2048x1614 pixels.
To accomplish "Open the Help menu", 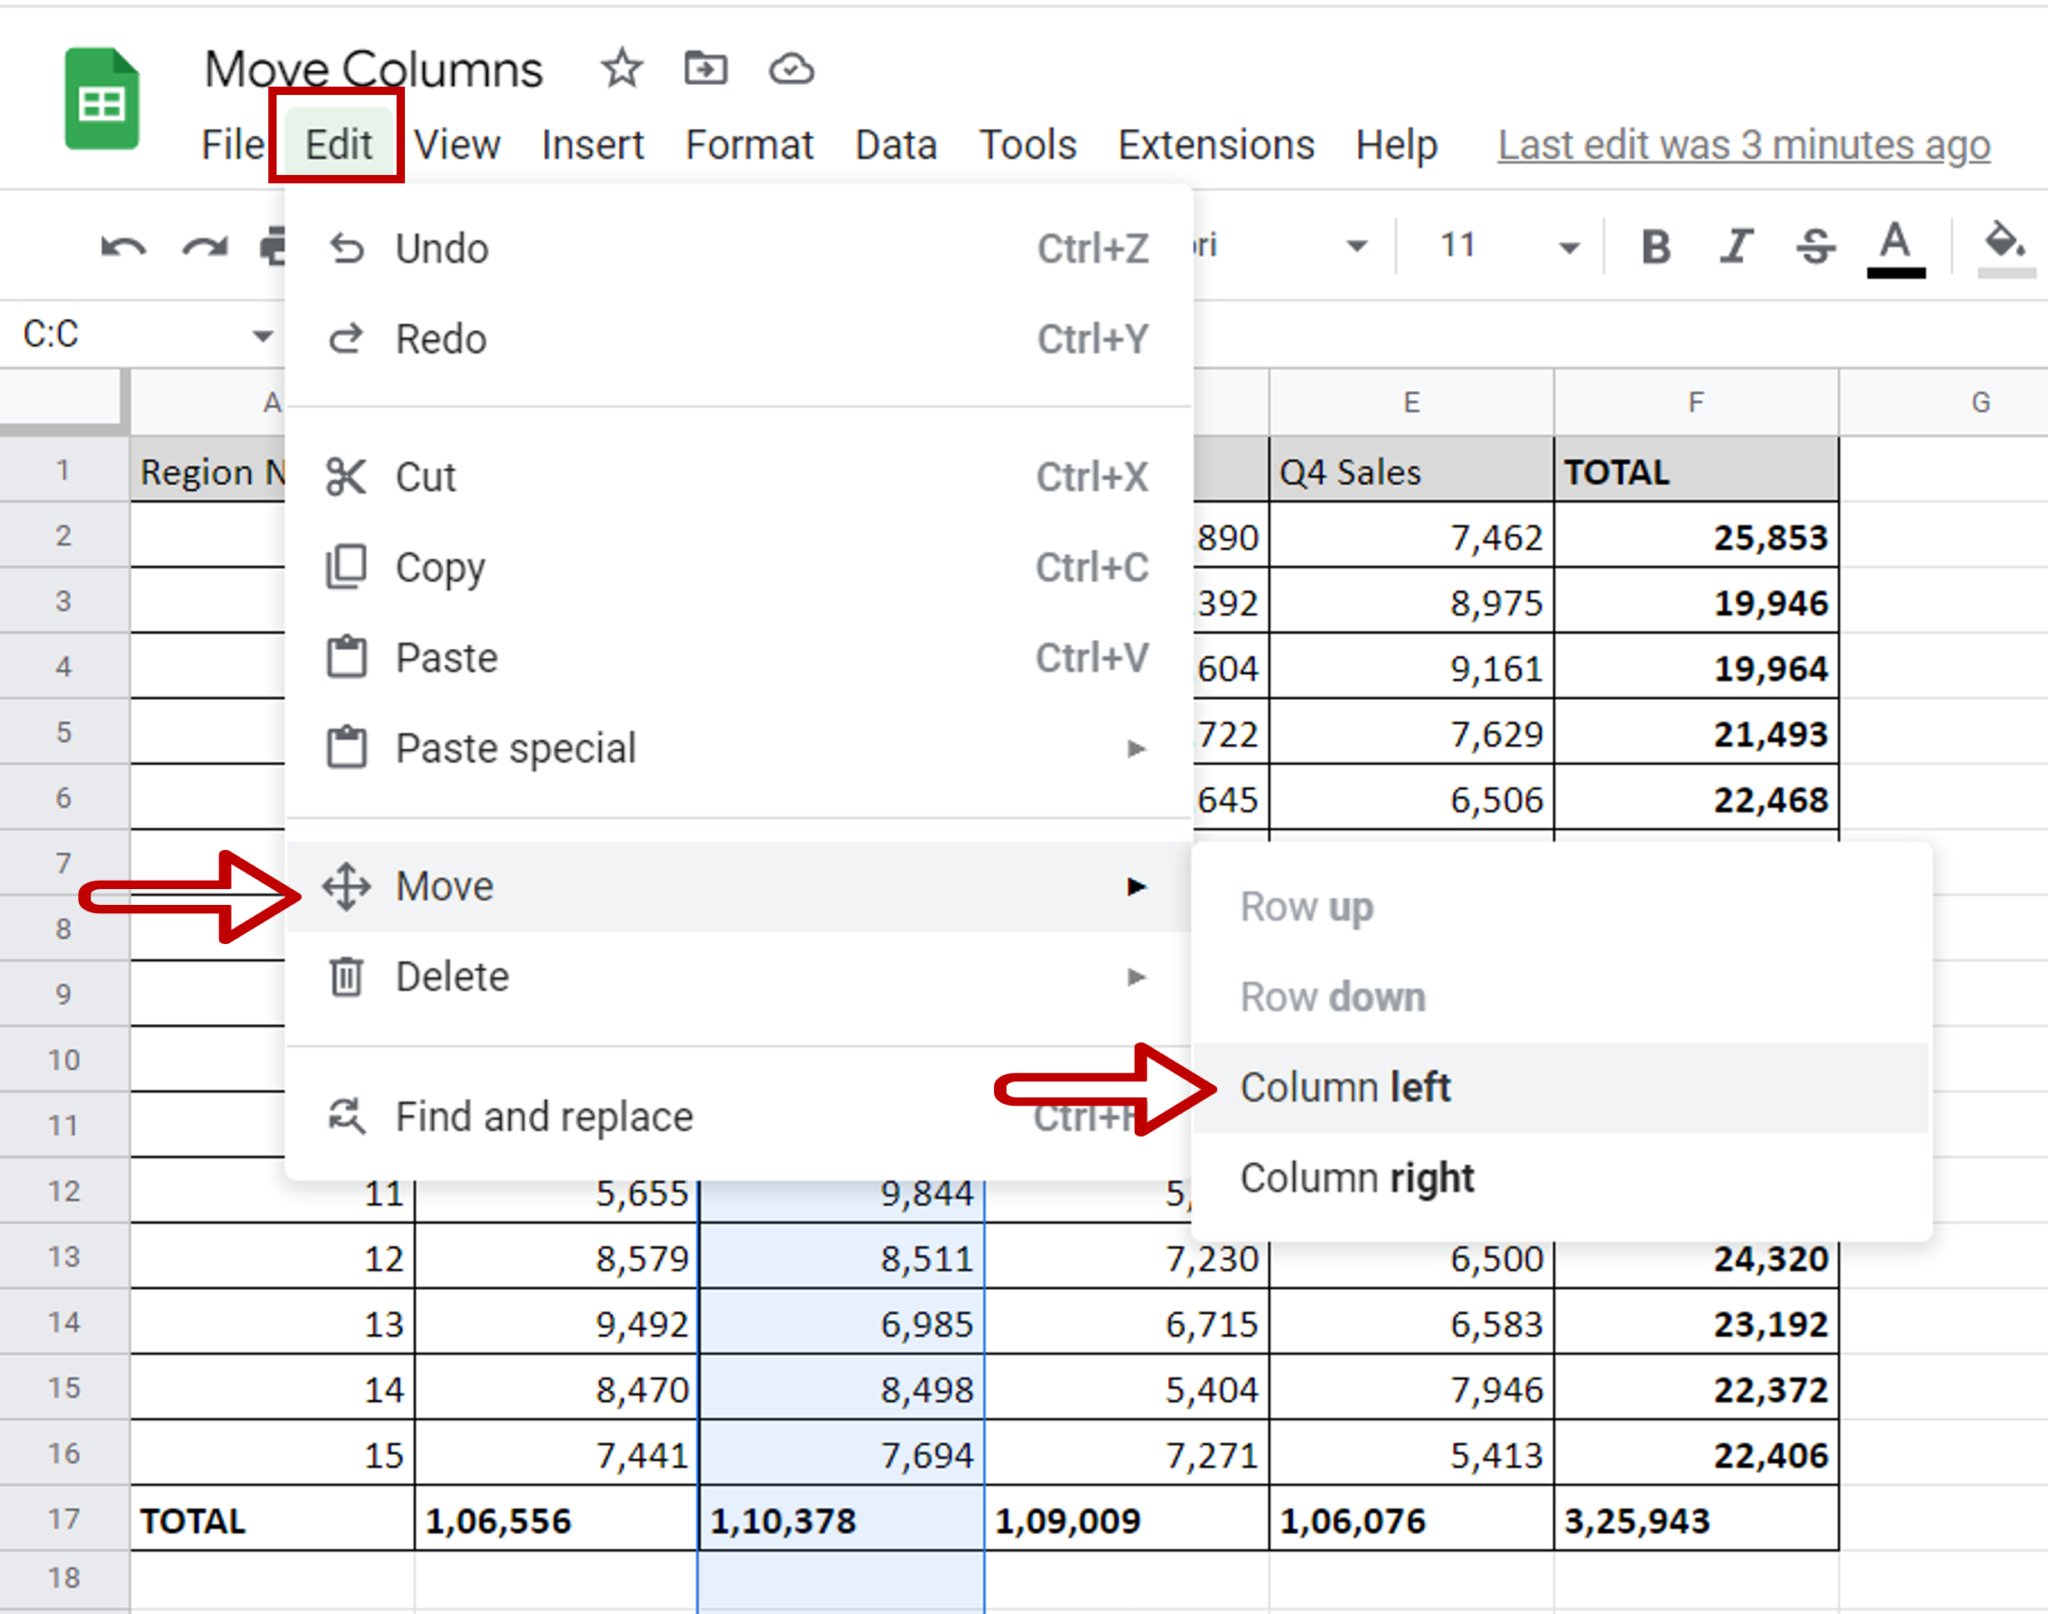I will click(x=1396, y=145).
